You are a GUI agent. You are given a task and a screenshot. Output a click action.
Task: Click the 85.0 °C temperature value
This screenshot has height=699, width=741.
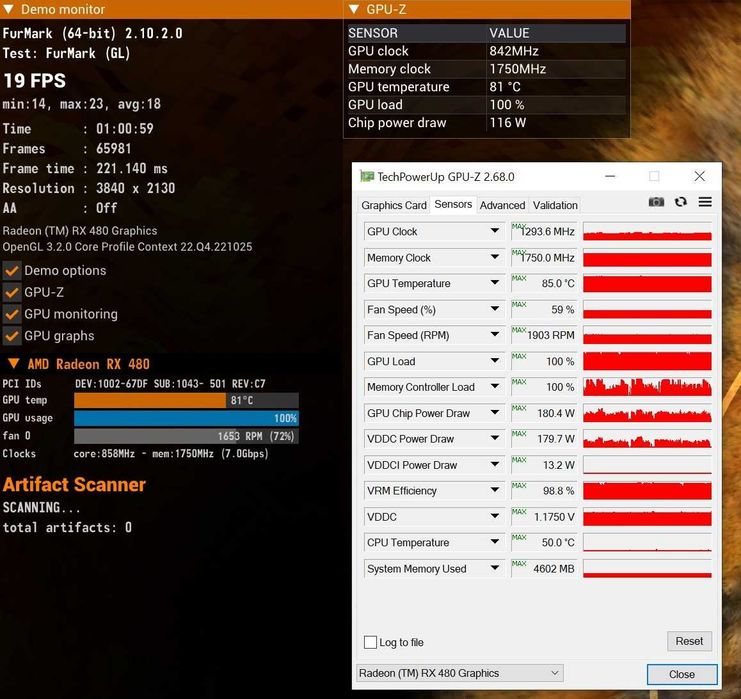pyautogui.click(x=558, y=284)
